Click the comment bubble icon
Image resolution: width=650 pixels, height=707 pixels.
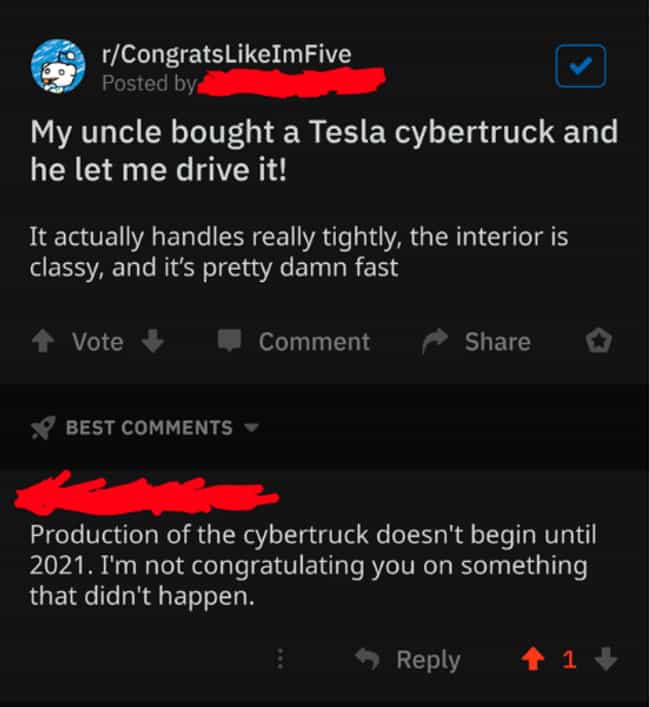point(229,340)
